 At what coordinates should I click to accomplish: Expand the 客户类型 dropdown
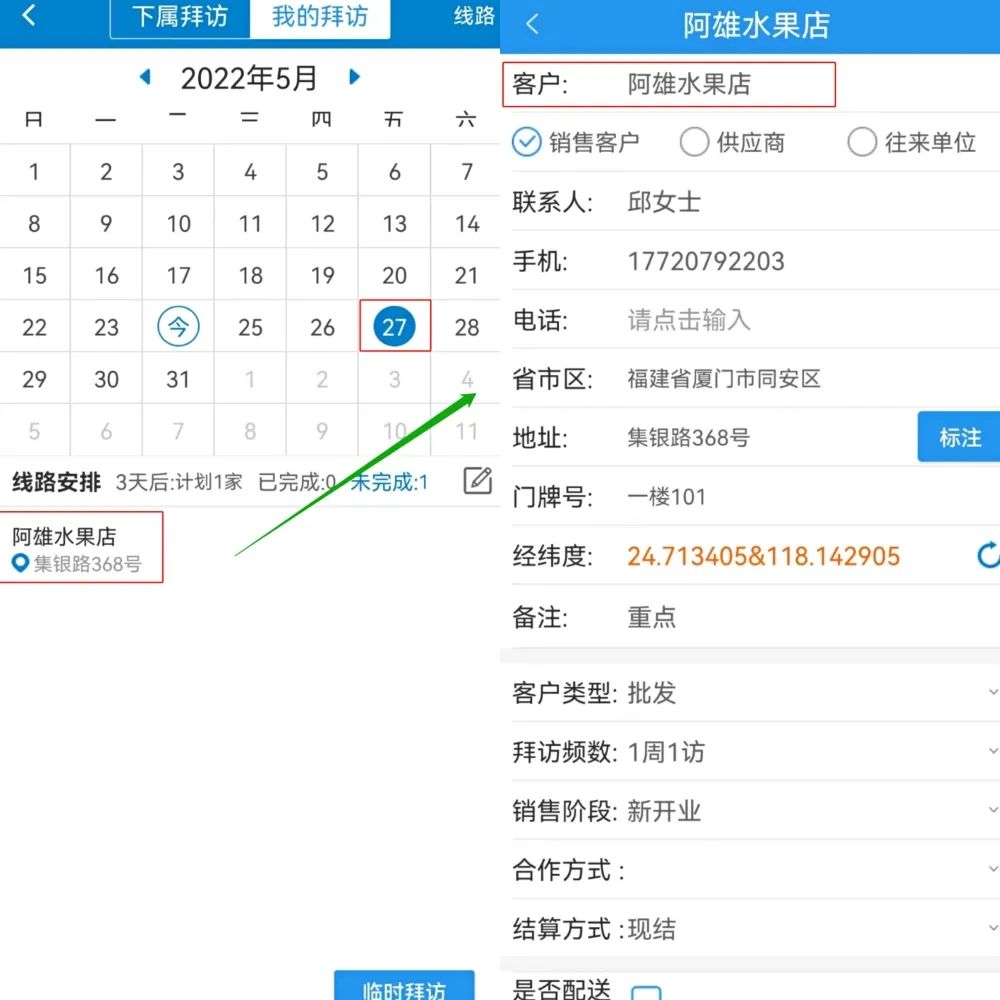coord(990,692)
